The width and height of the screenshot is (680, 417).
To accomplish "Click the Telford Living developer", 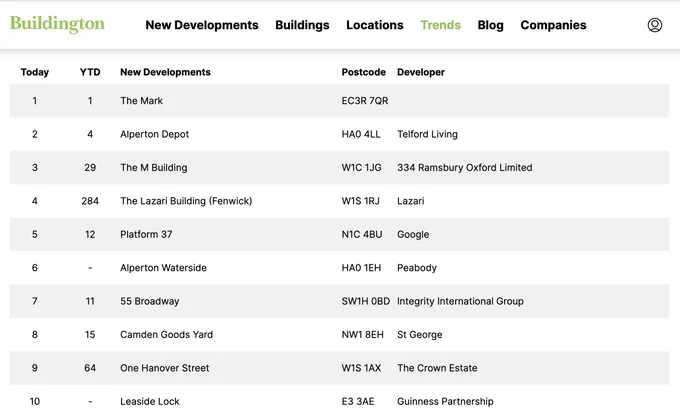I will [427, 134].
